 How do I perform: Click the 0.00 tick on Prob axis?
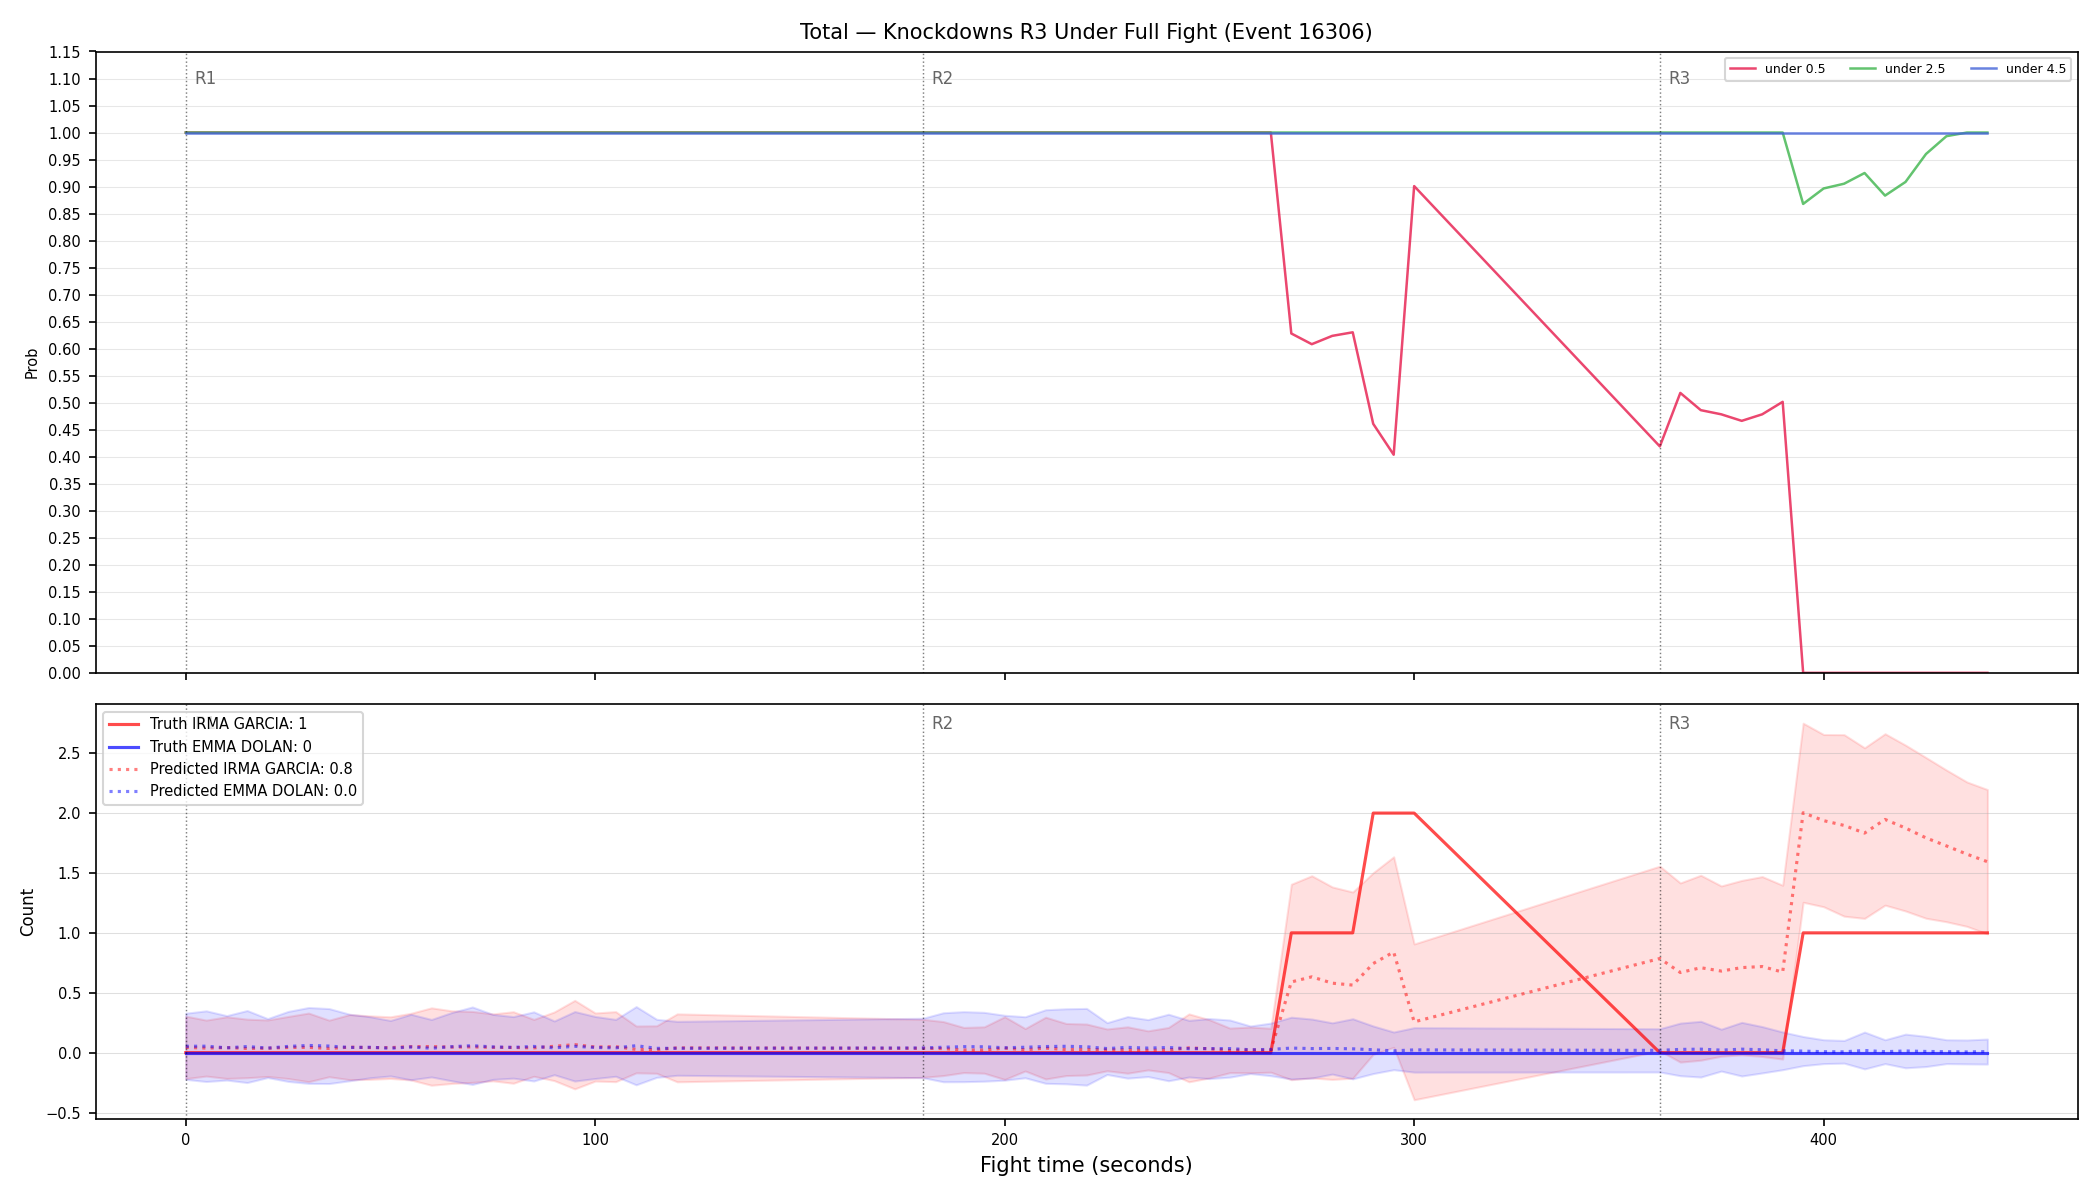click(x=64, y=673)
